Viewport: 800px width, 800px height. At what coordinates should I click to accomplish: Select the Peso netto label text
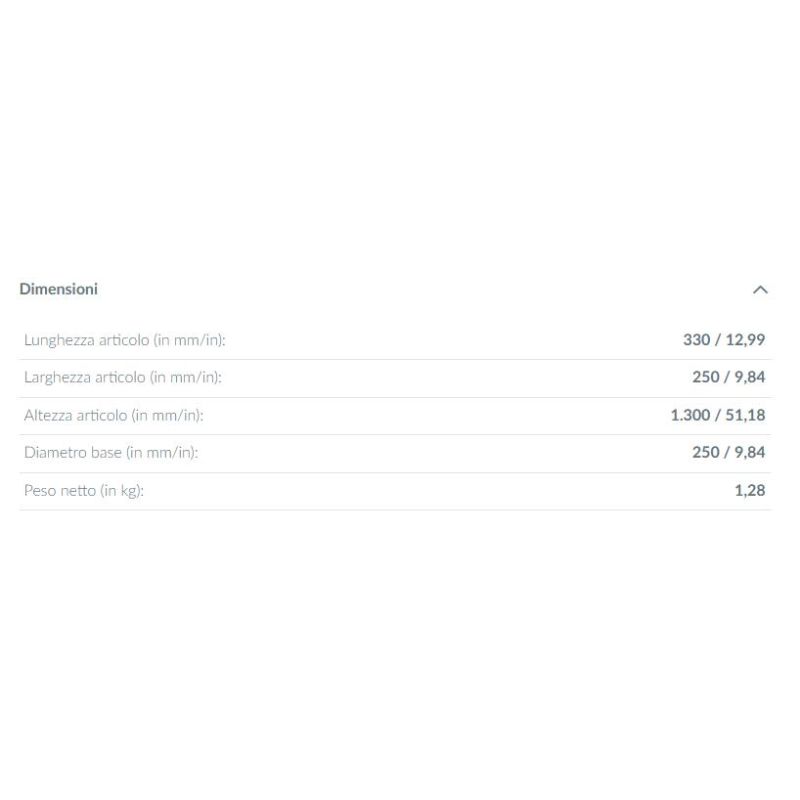point(59,491)
